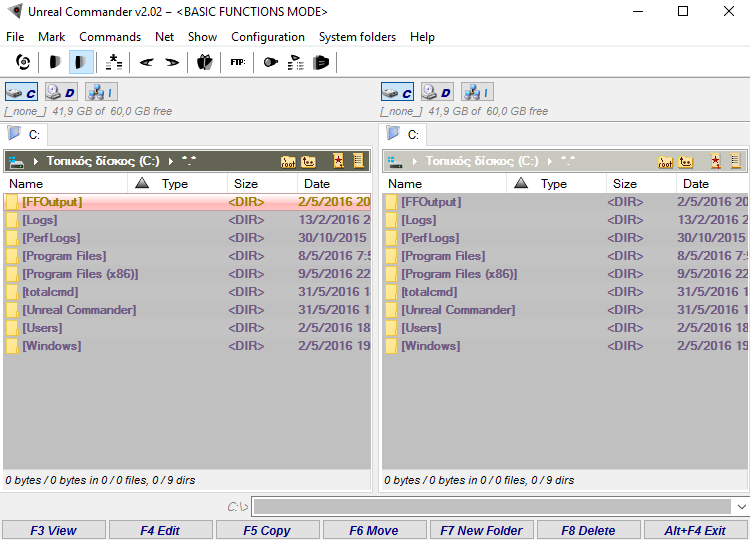Go to parent folder icon in left panel

click(x=309, y=162)
